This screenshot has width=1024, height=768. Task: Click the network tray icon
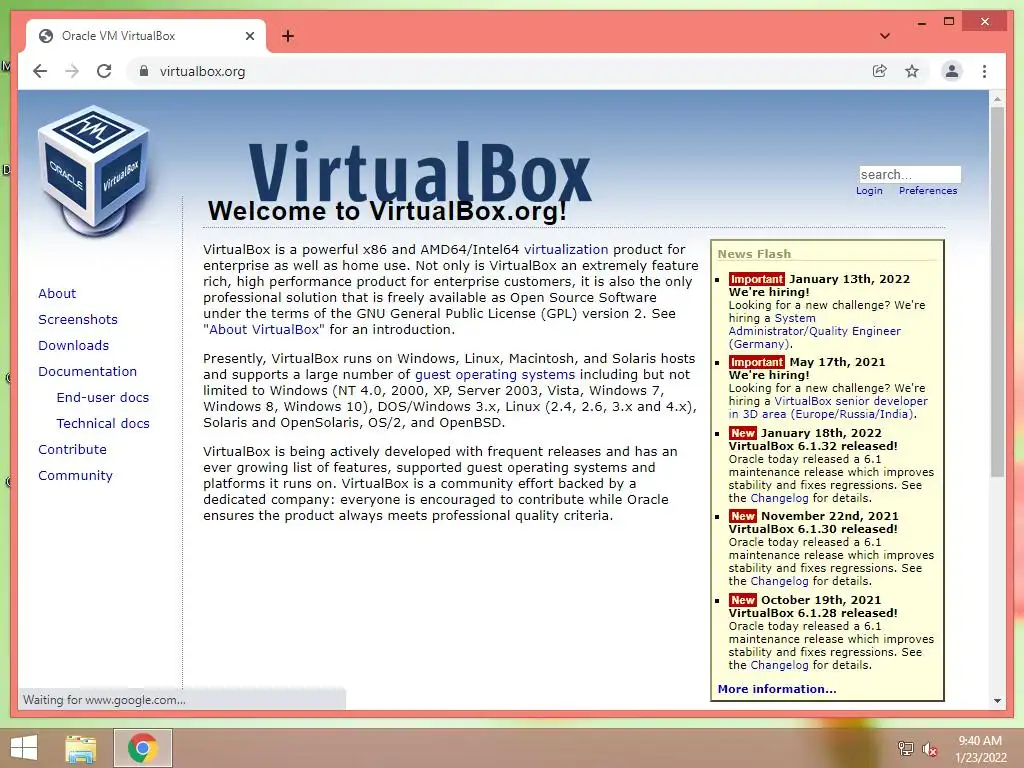point(905,749)
